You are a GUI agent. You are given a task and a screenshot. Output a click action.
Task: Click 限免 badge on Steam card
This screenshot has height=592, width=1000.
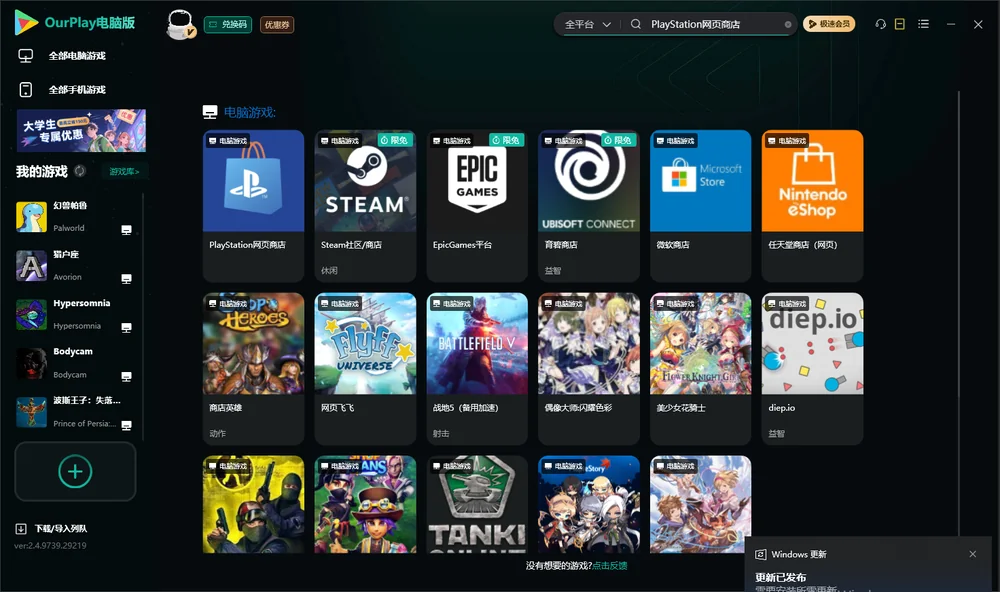pyautogui.click(x=395, y=140)
